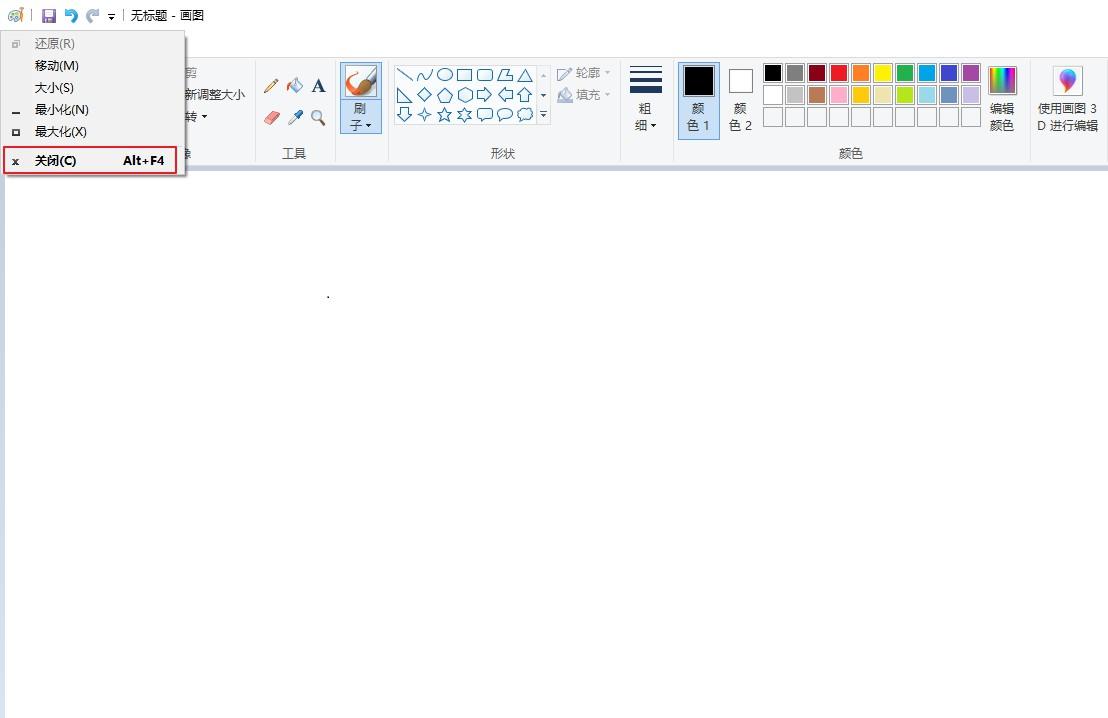Select the Text tool
The width and height of the screenshot is (1108, 718).
[319, 86]
